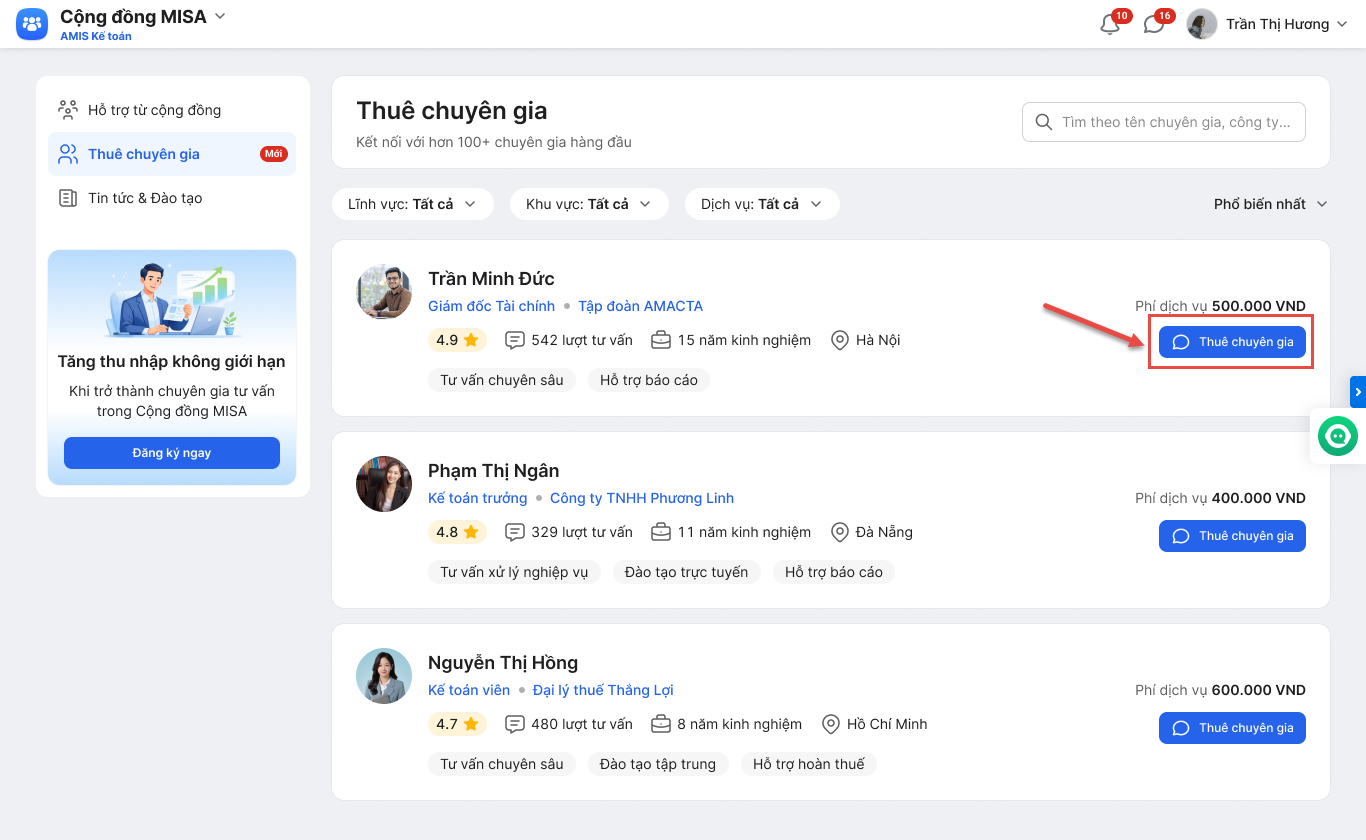Open the Dịch vụ filter dropdown
Screen dimensions: 1366x840
pyautogui.click(x=762, y=204)
